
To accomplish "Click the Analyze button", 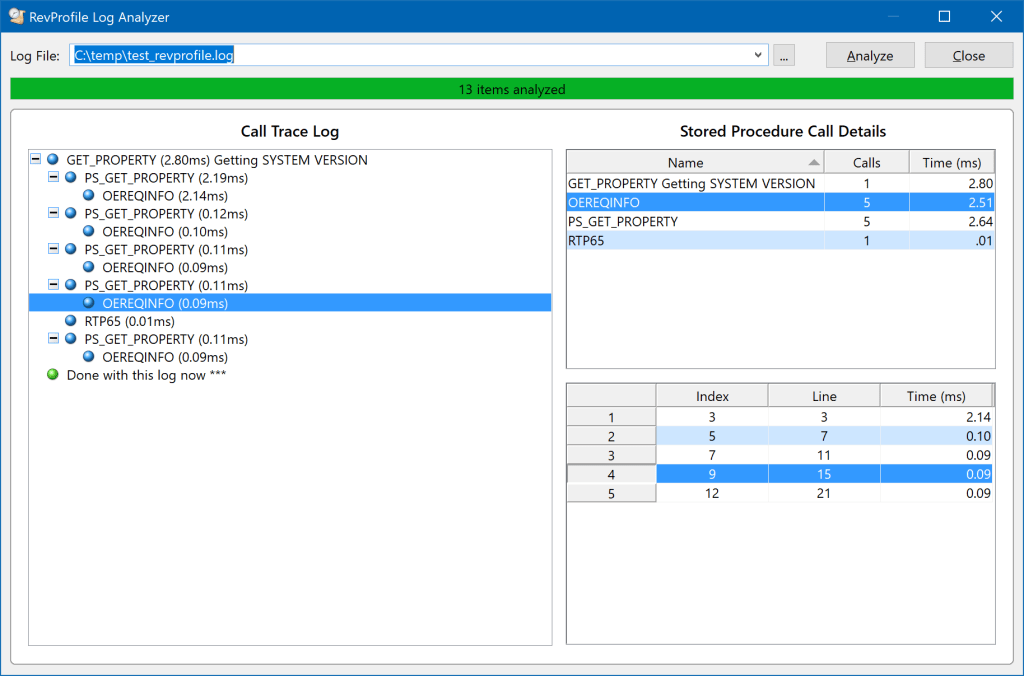I will [x=869, y=55].
